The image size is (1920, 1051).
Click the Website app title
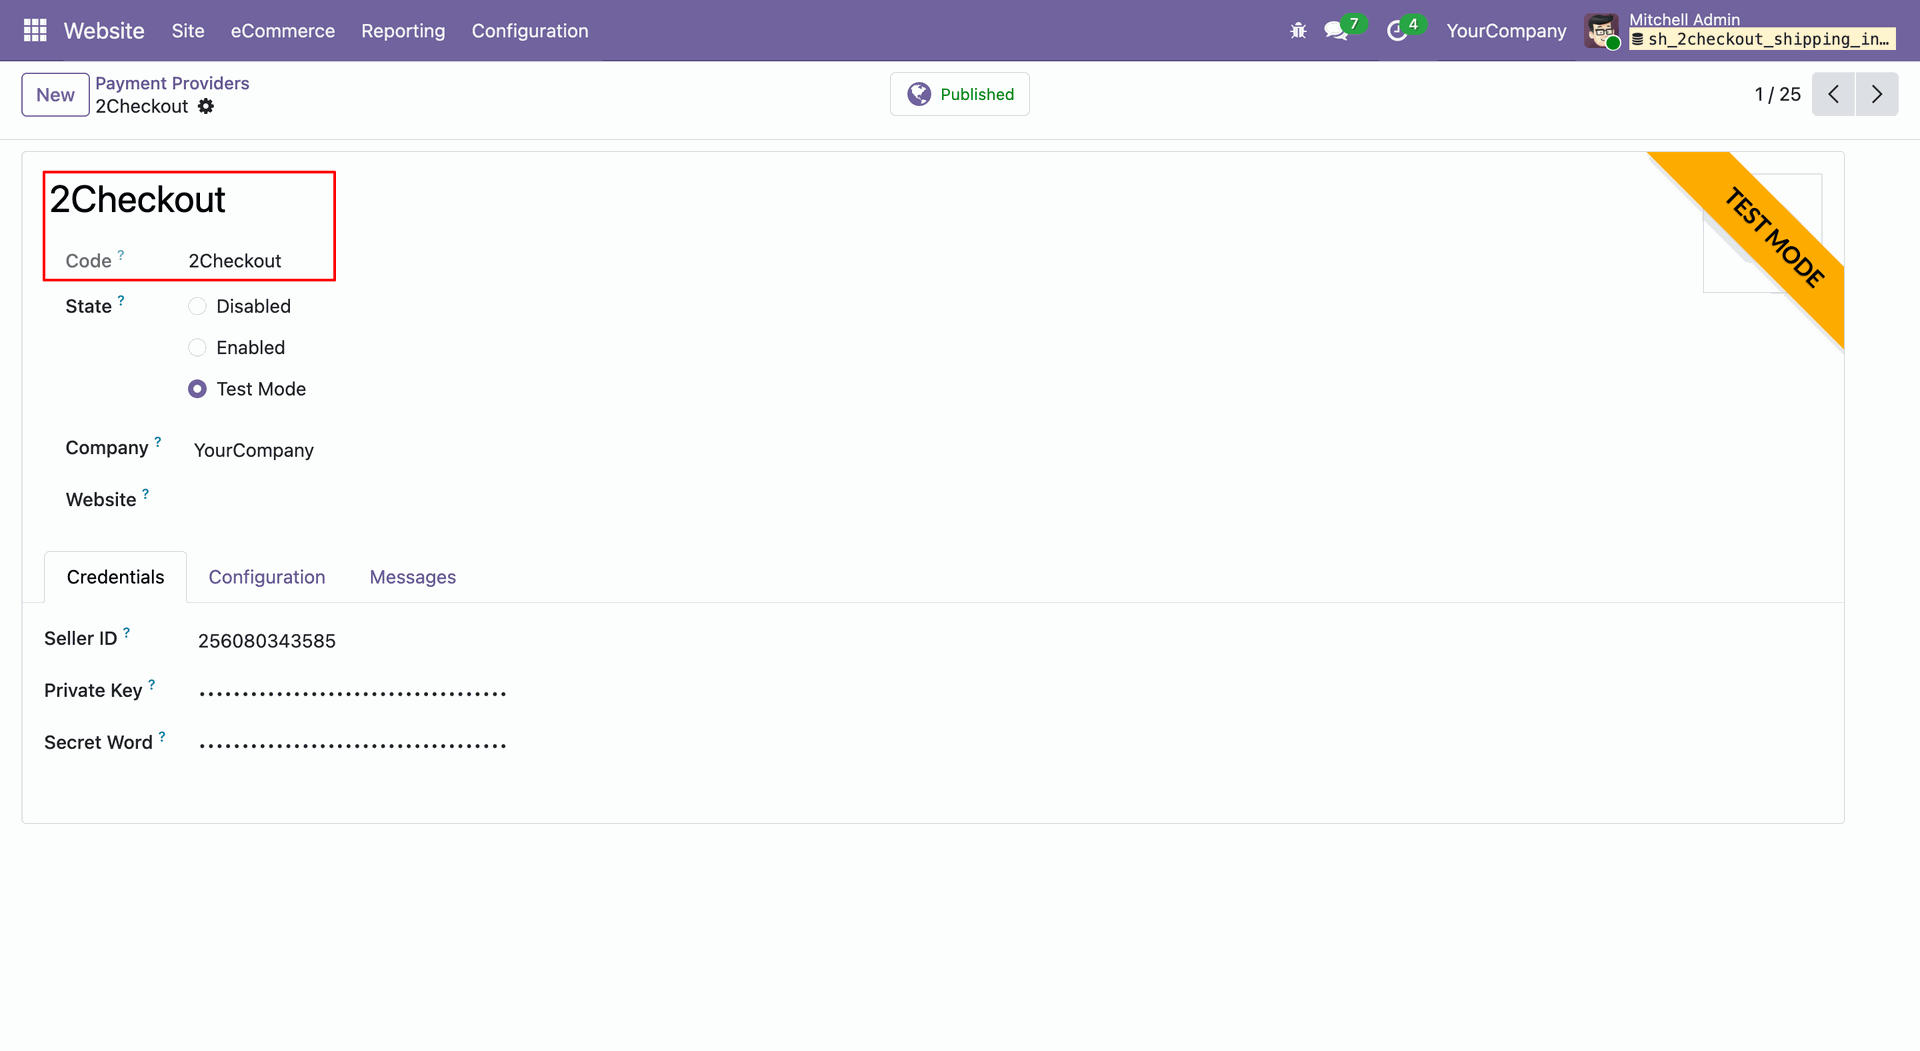click(x=104, y=31)
